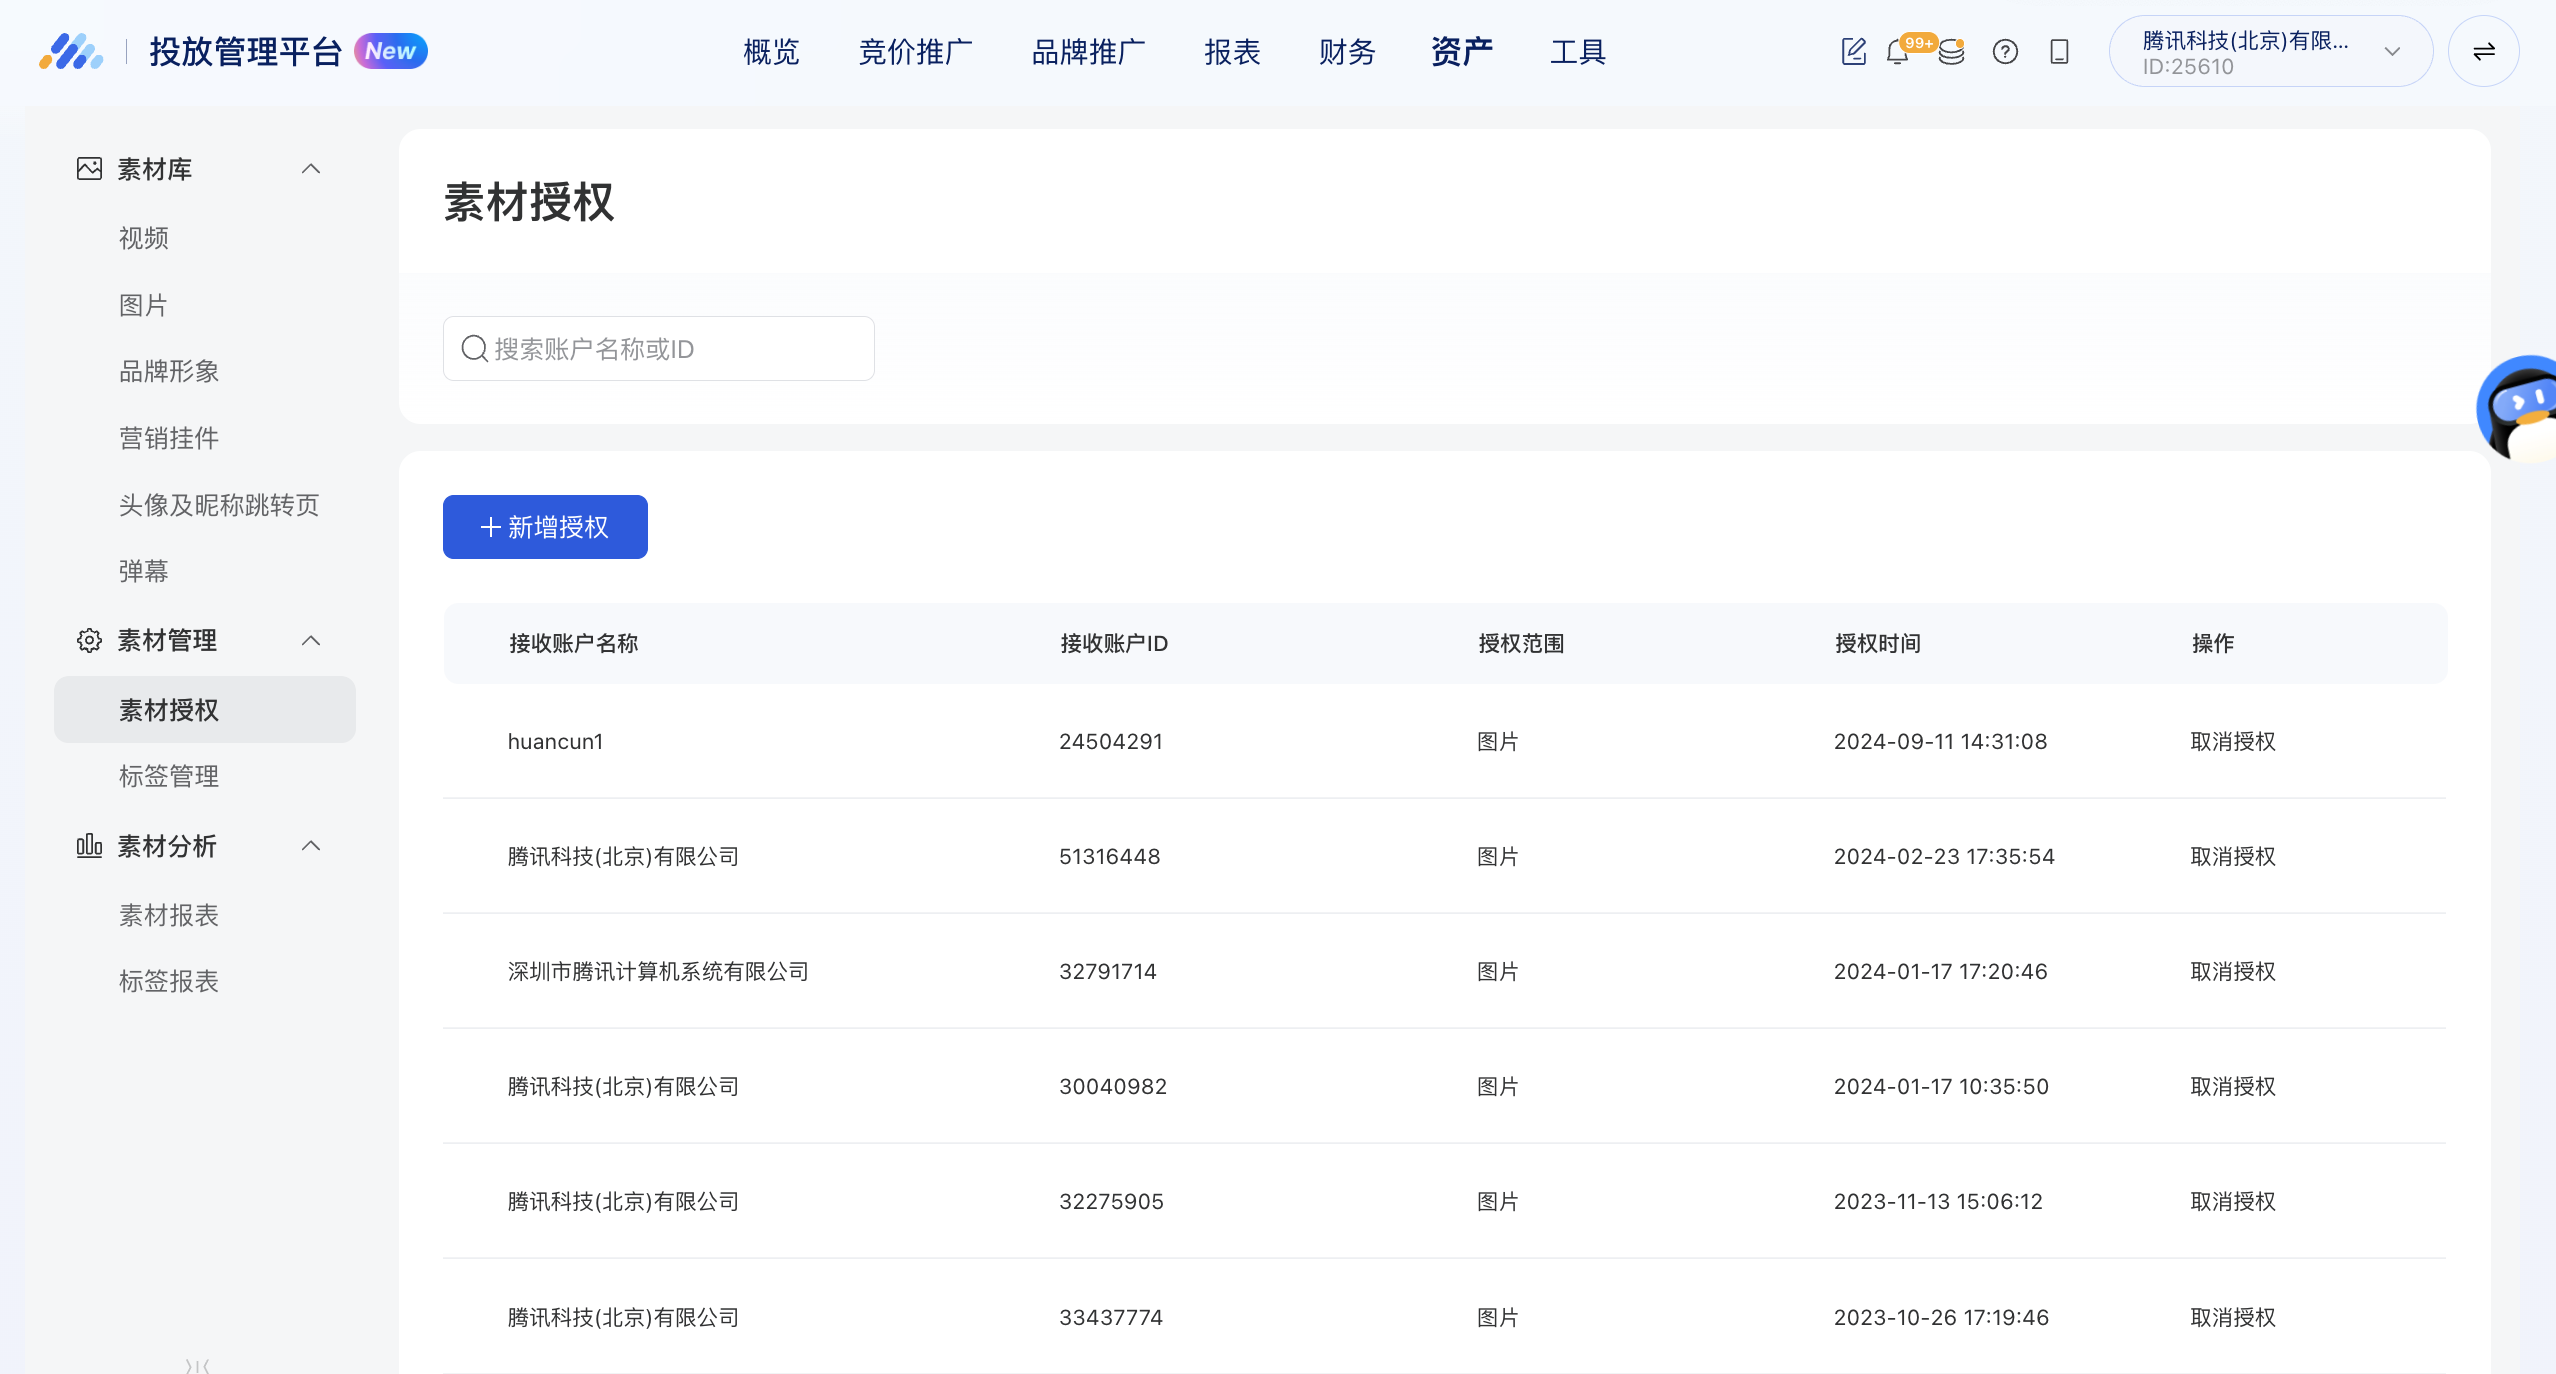Open the notifications bell icon
Screen dimensions: 2556x1374
[x=1897, y=52]
